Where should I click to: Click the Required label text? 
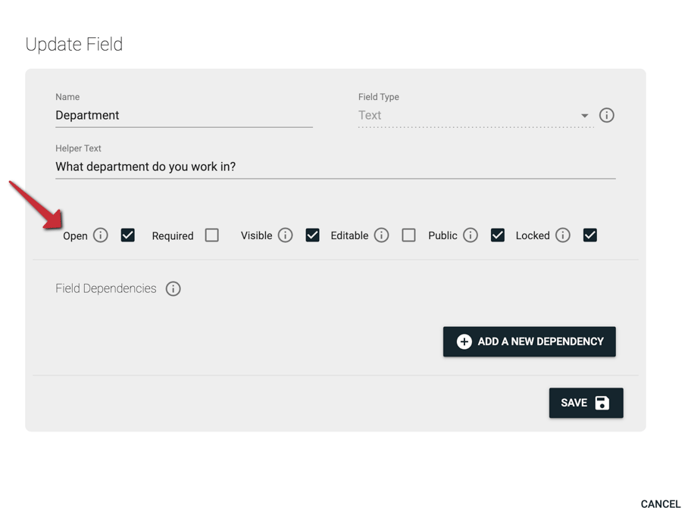[x=172, y=236]
